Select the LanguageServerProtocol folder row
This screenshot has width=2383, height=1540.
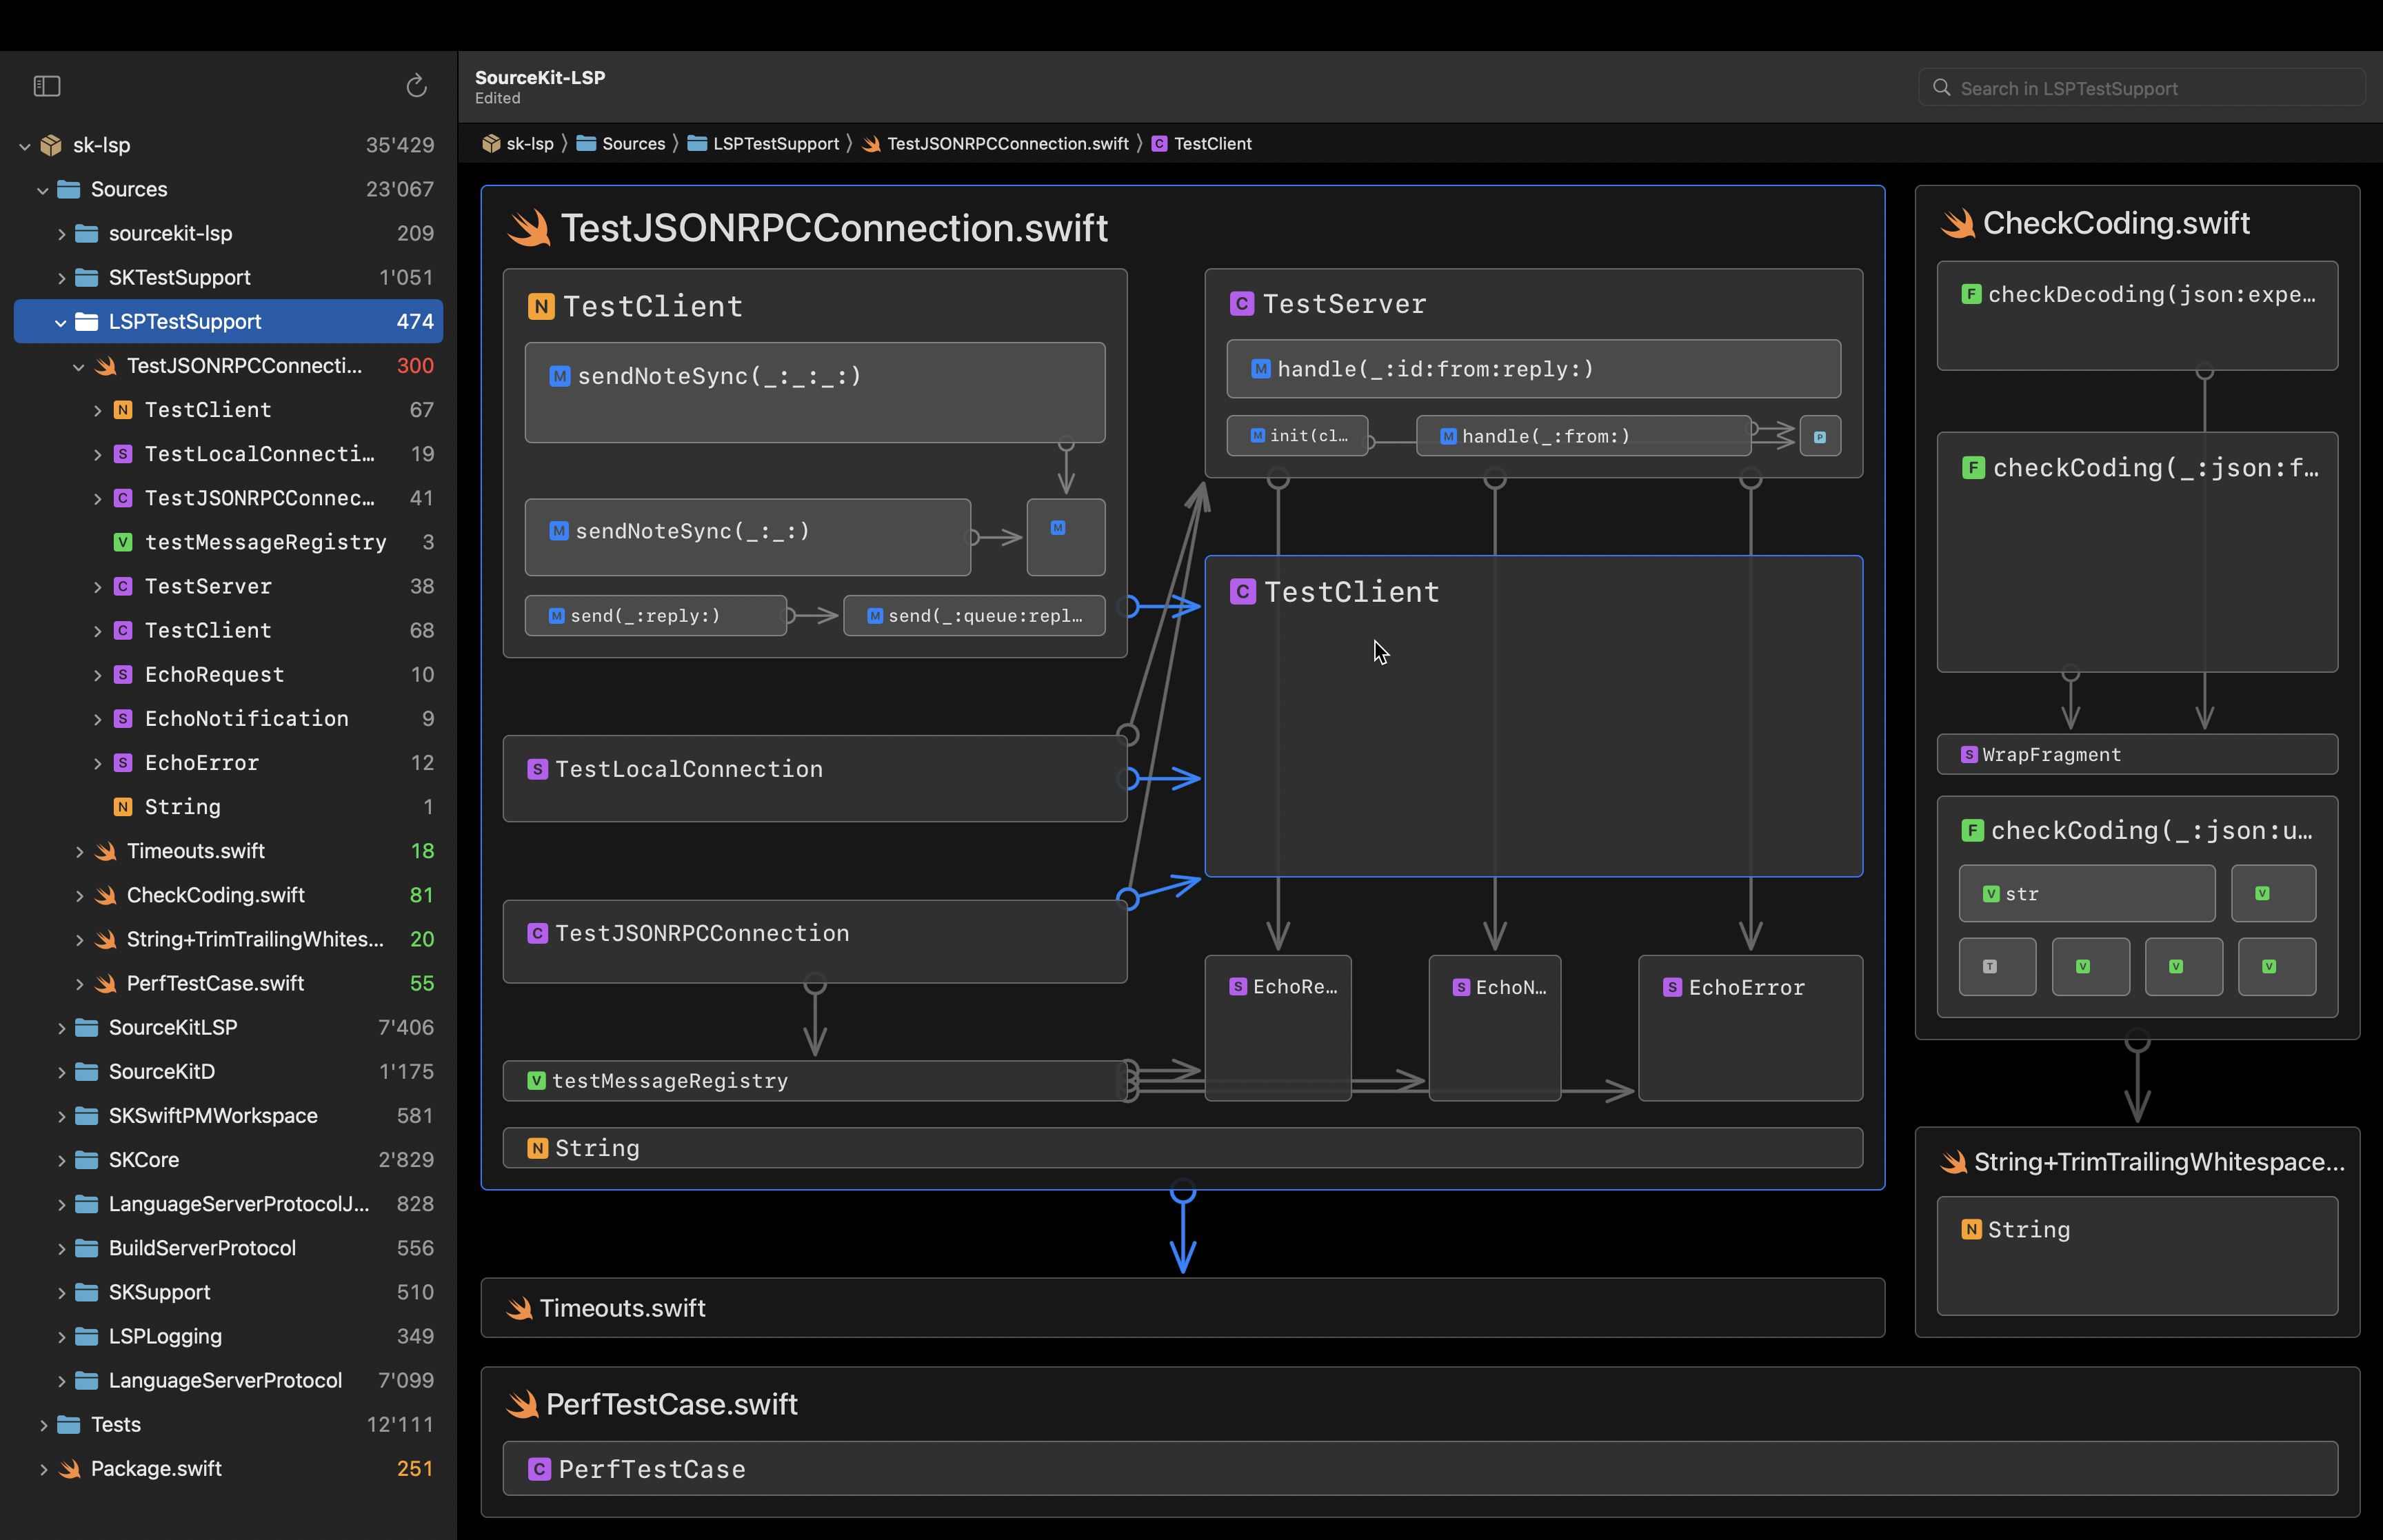228,1380
